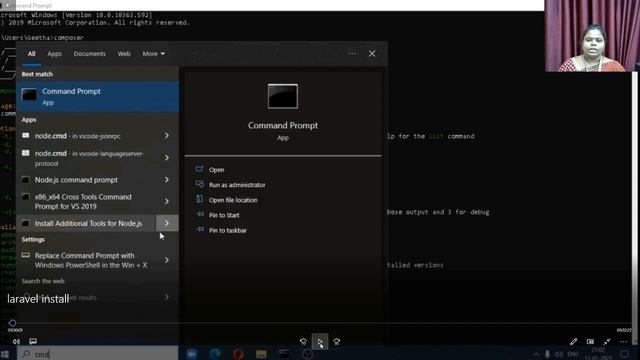Image resolution: width=640 pixels, height=360 pixels.
Task: Open Install Additional Tools for Node.js
Action: tap(86, 223)
